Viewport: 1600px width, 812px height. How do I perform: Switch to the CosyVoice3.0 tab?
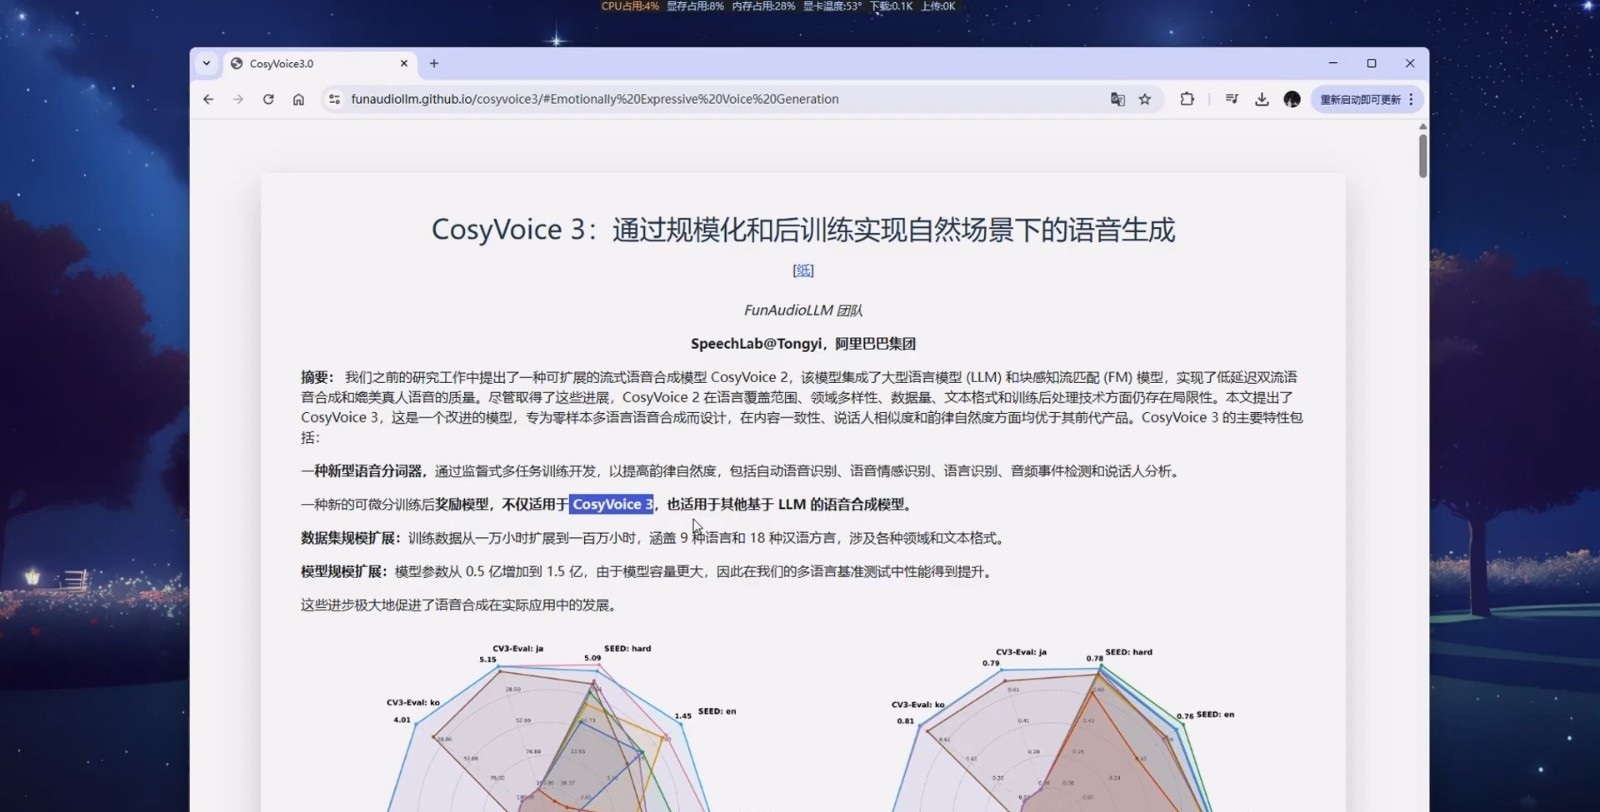(x=320, y=63)
